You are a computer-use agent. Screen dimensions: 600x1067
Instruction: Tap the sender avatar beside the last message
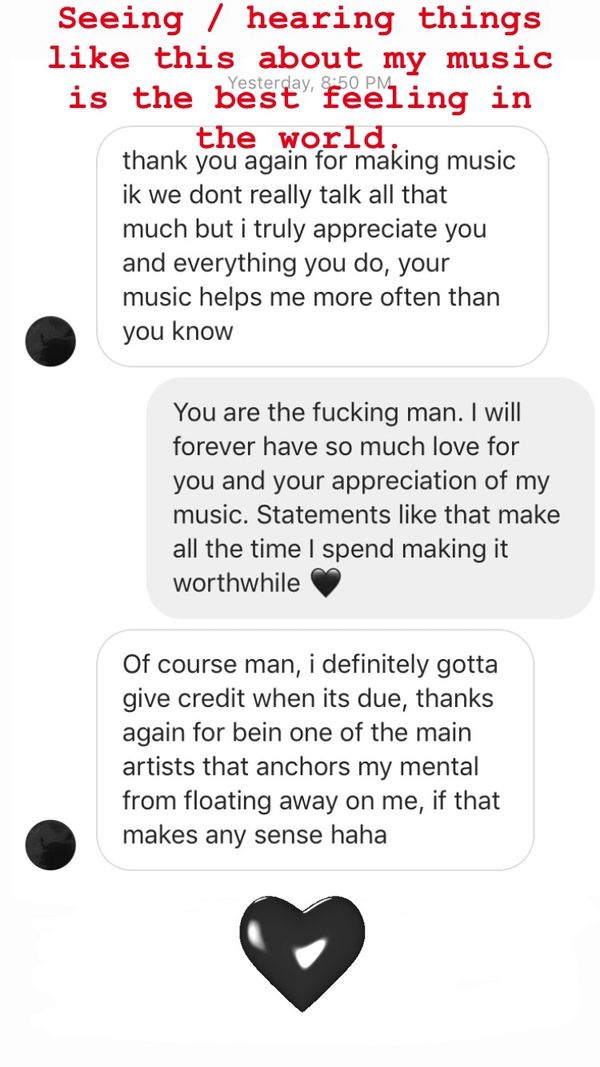pyautogui.click(x=50, y=844)
